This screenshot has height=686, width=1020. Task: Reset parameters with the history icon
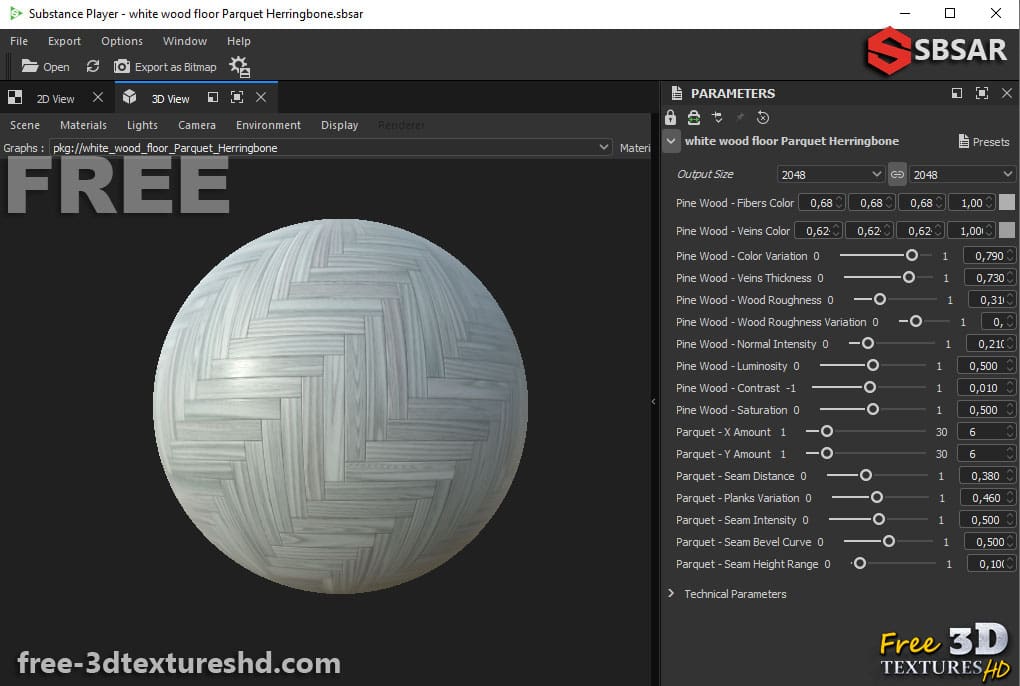pyautogui.click(x=763, y=117)
